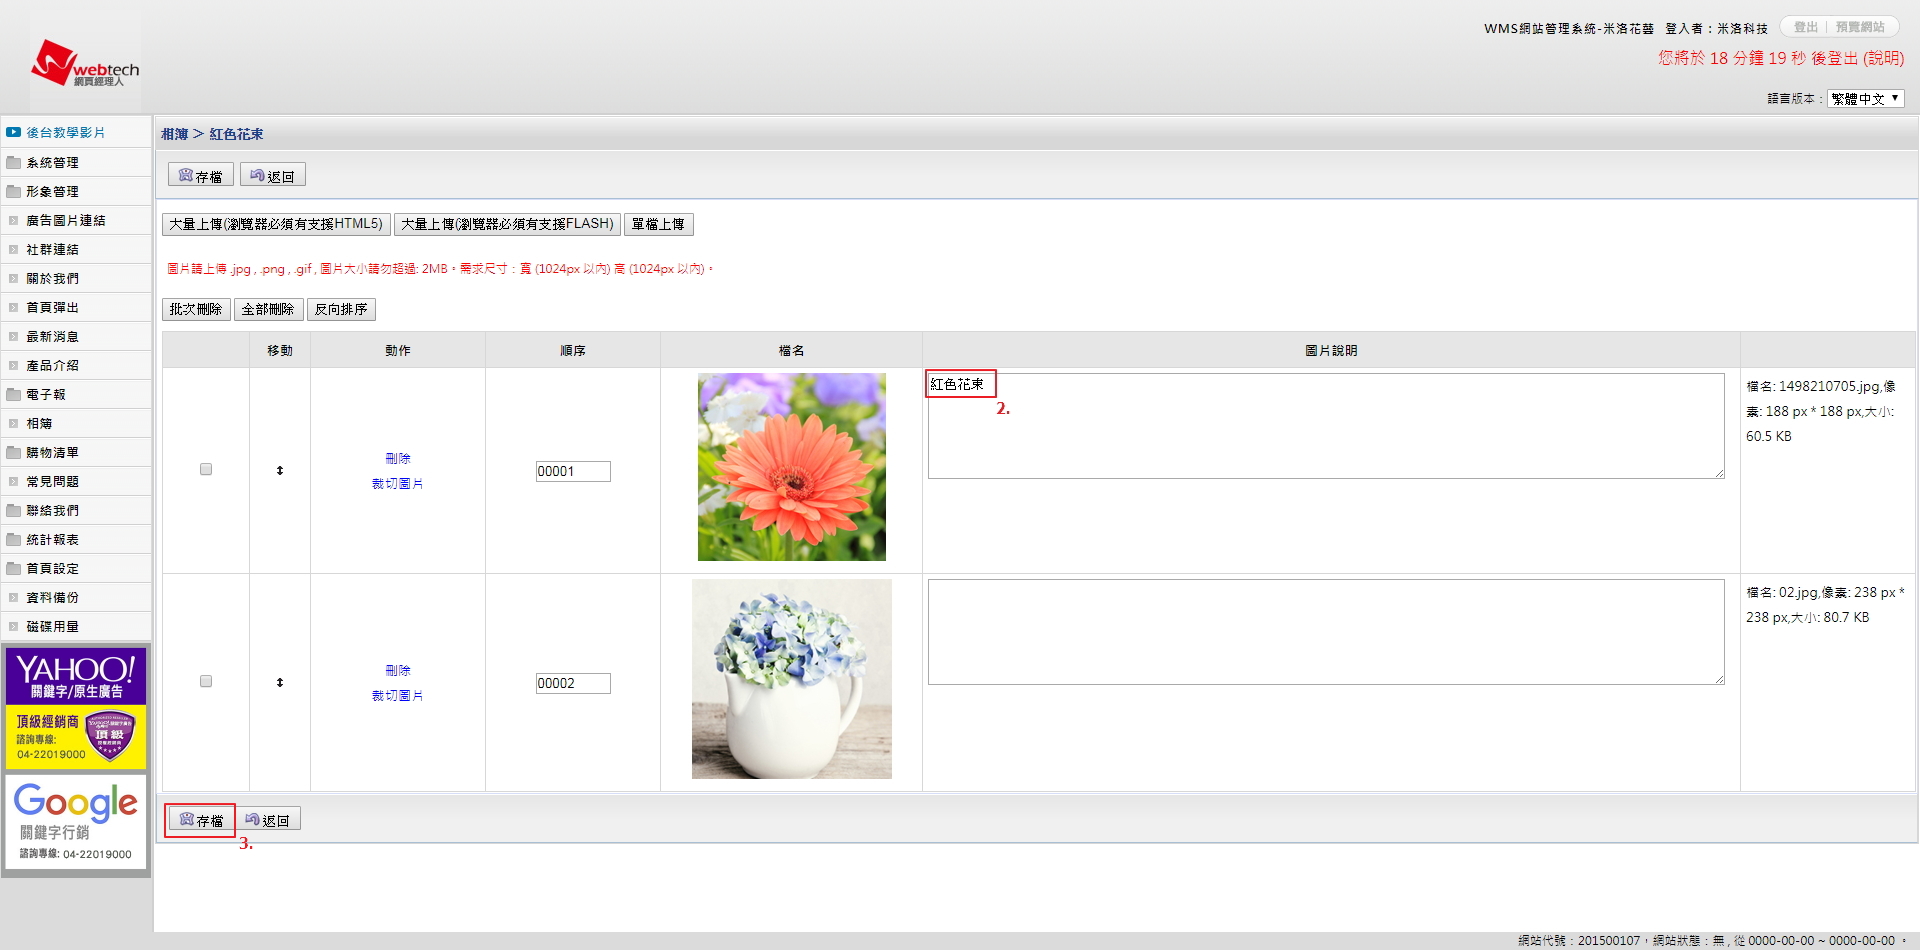Viewport: 1920px width, 950px height.
Task: Tick the checkbox for the hydrangea image row
Action: 206,681
